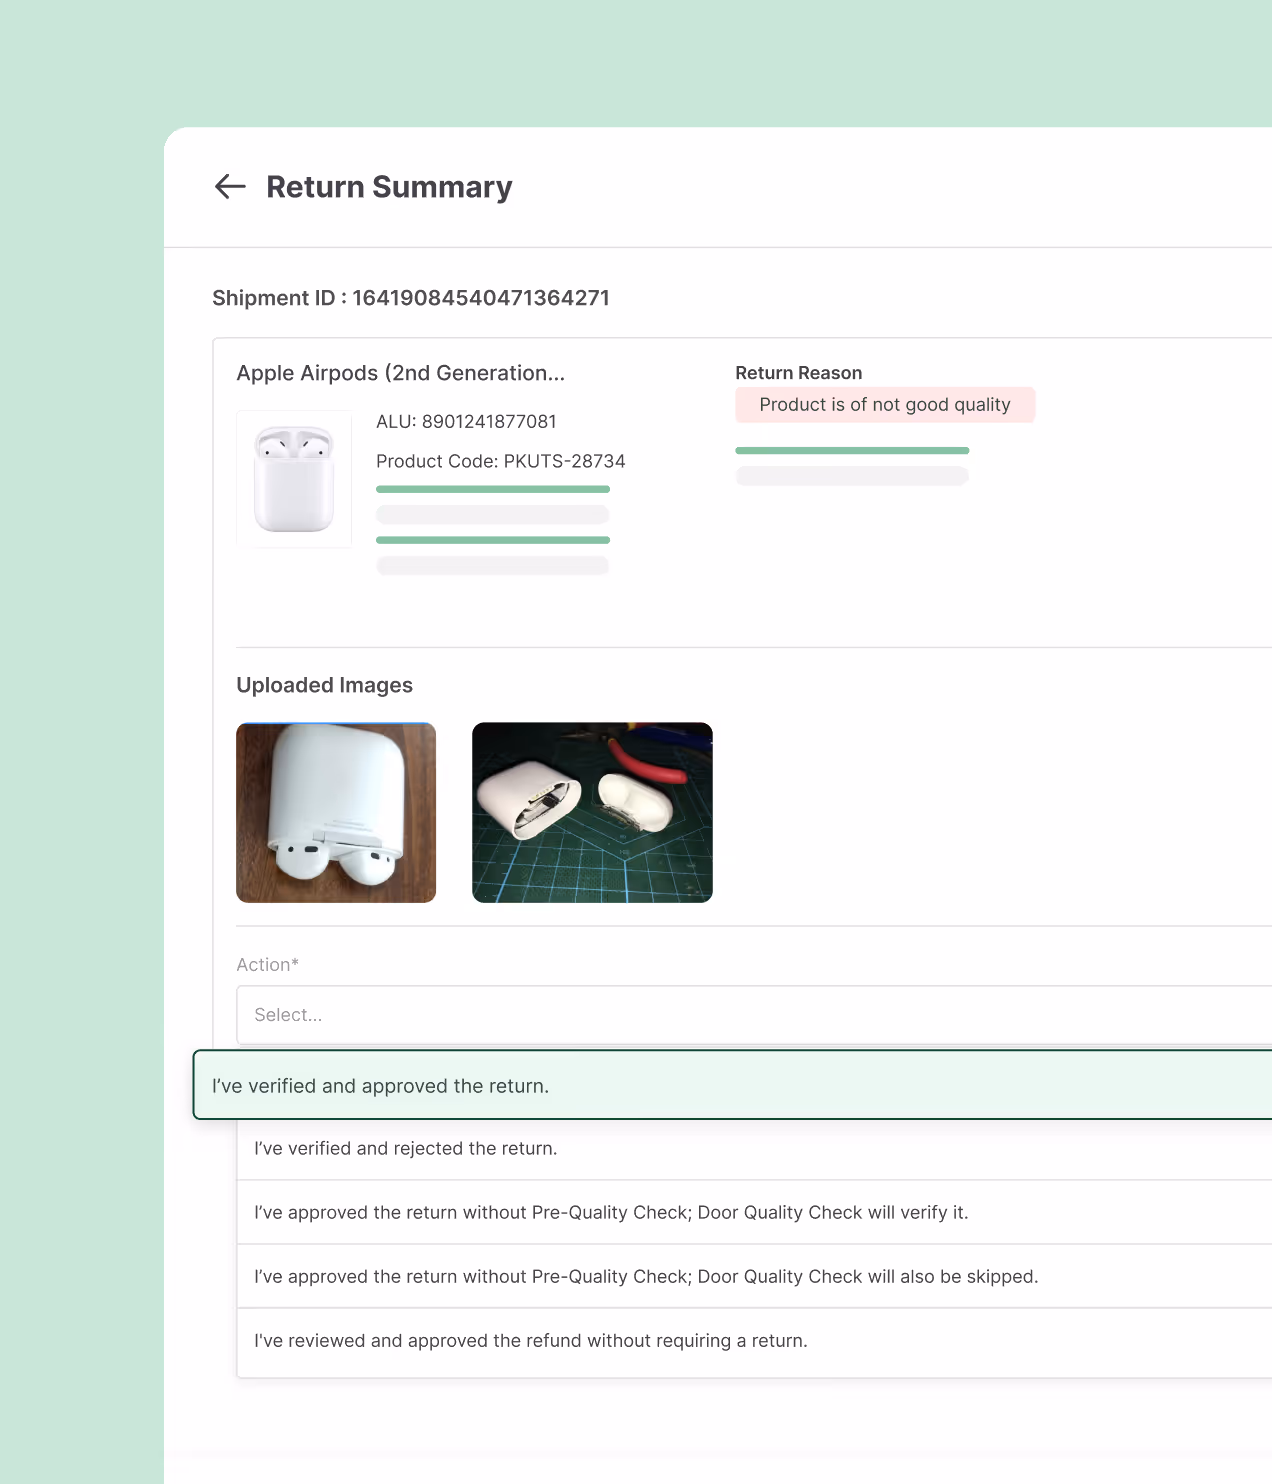Select "I've verified and approved the return."
Image resolution: width=1272 pixels, height=1484 pixels.
click(x=381, y=1085)
